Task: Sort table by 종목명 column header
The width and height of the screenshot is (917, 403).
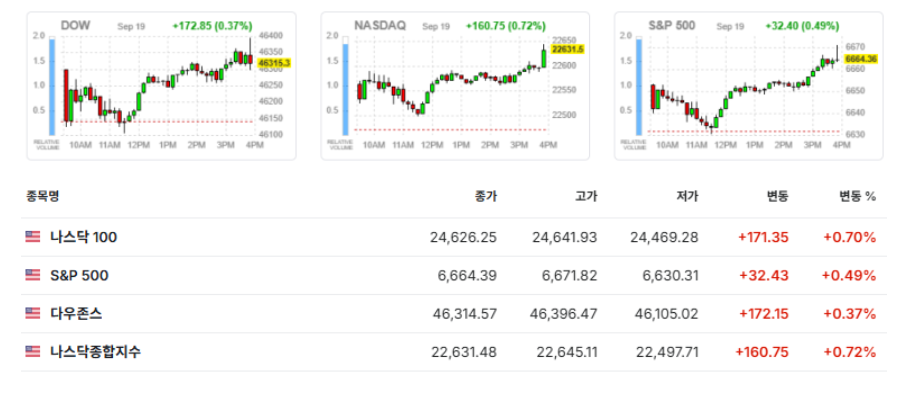Action: point(43,197)
